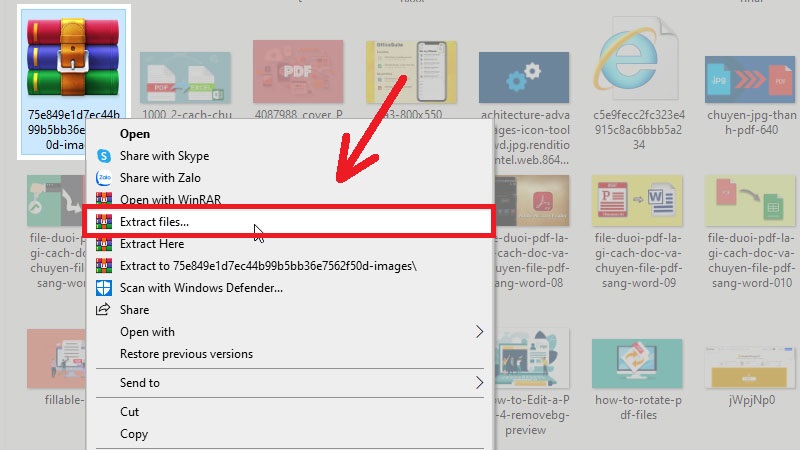Choose Open in the context menu
800x450 pixels.
(135, 134)
